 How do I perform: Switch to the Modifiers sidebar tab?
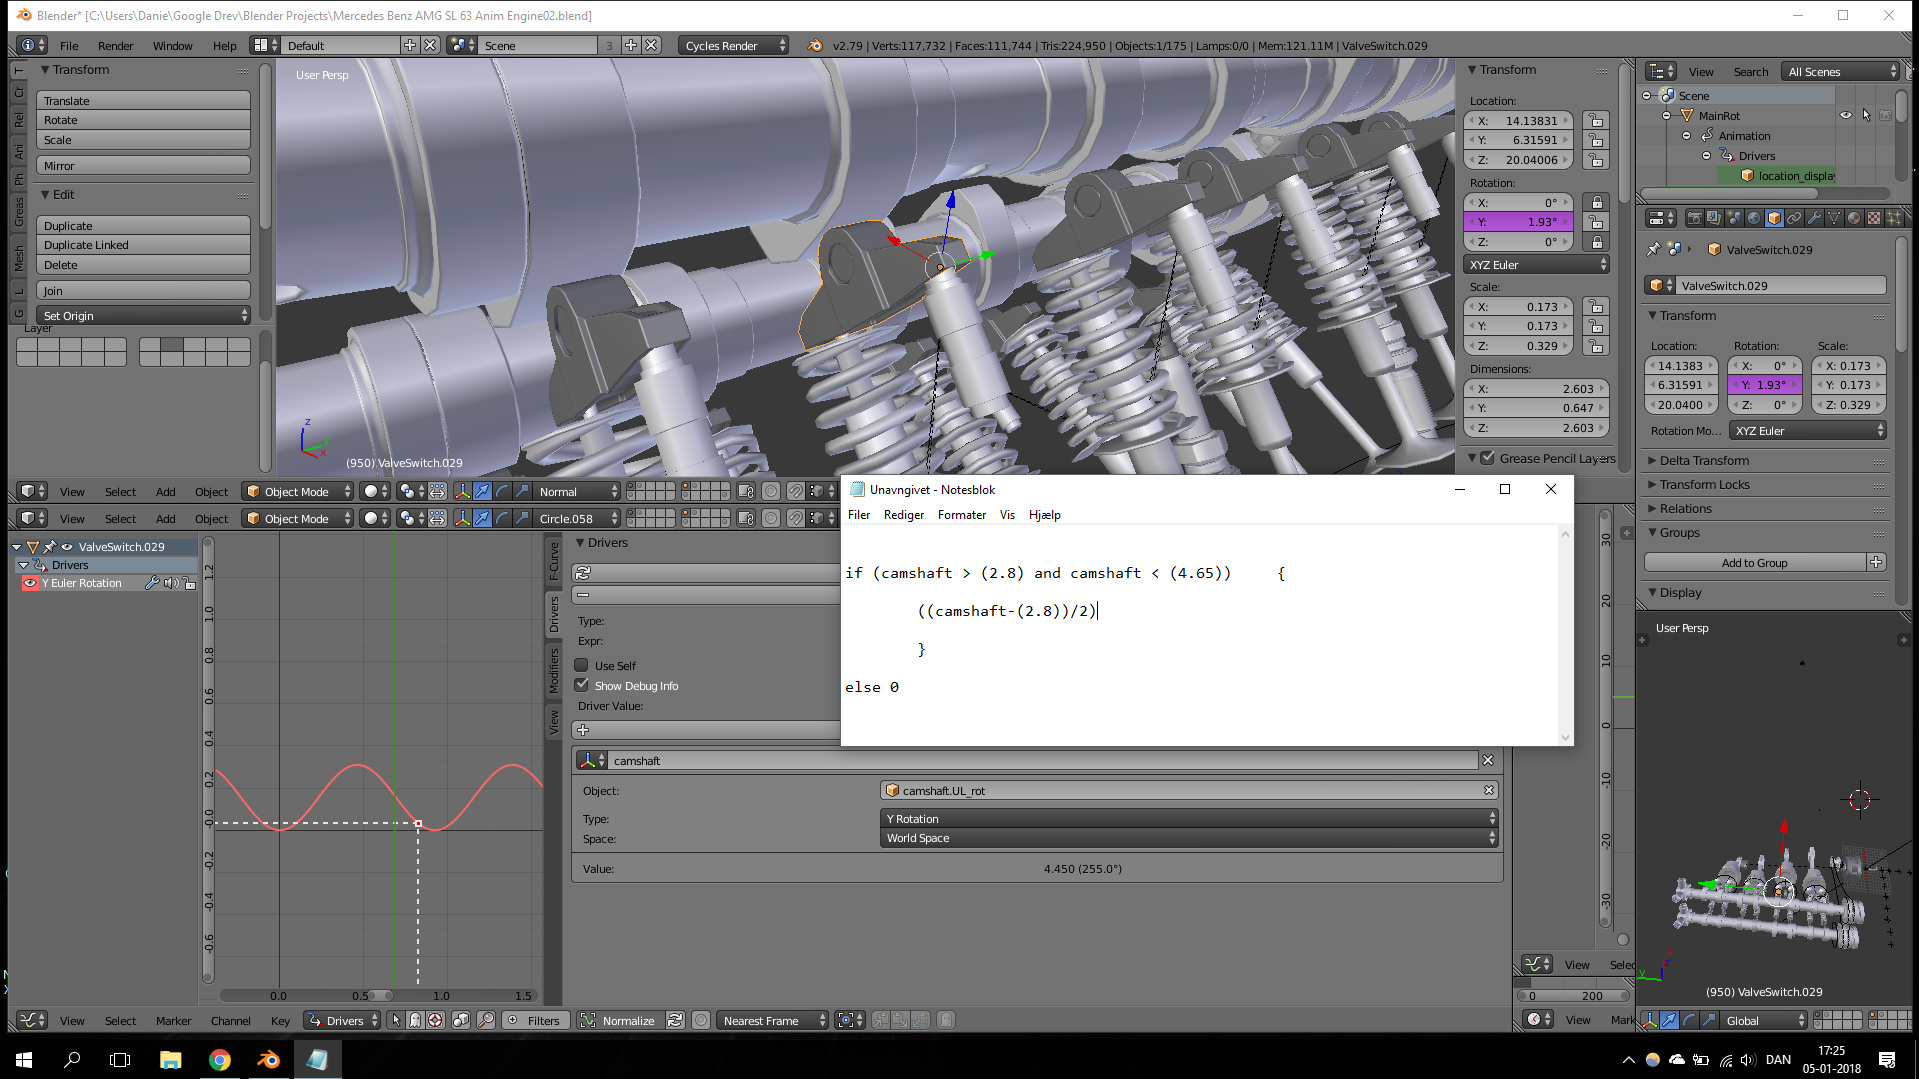(x=554, y=671)
